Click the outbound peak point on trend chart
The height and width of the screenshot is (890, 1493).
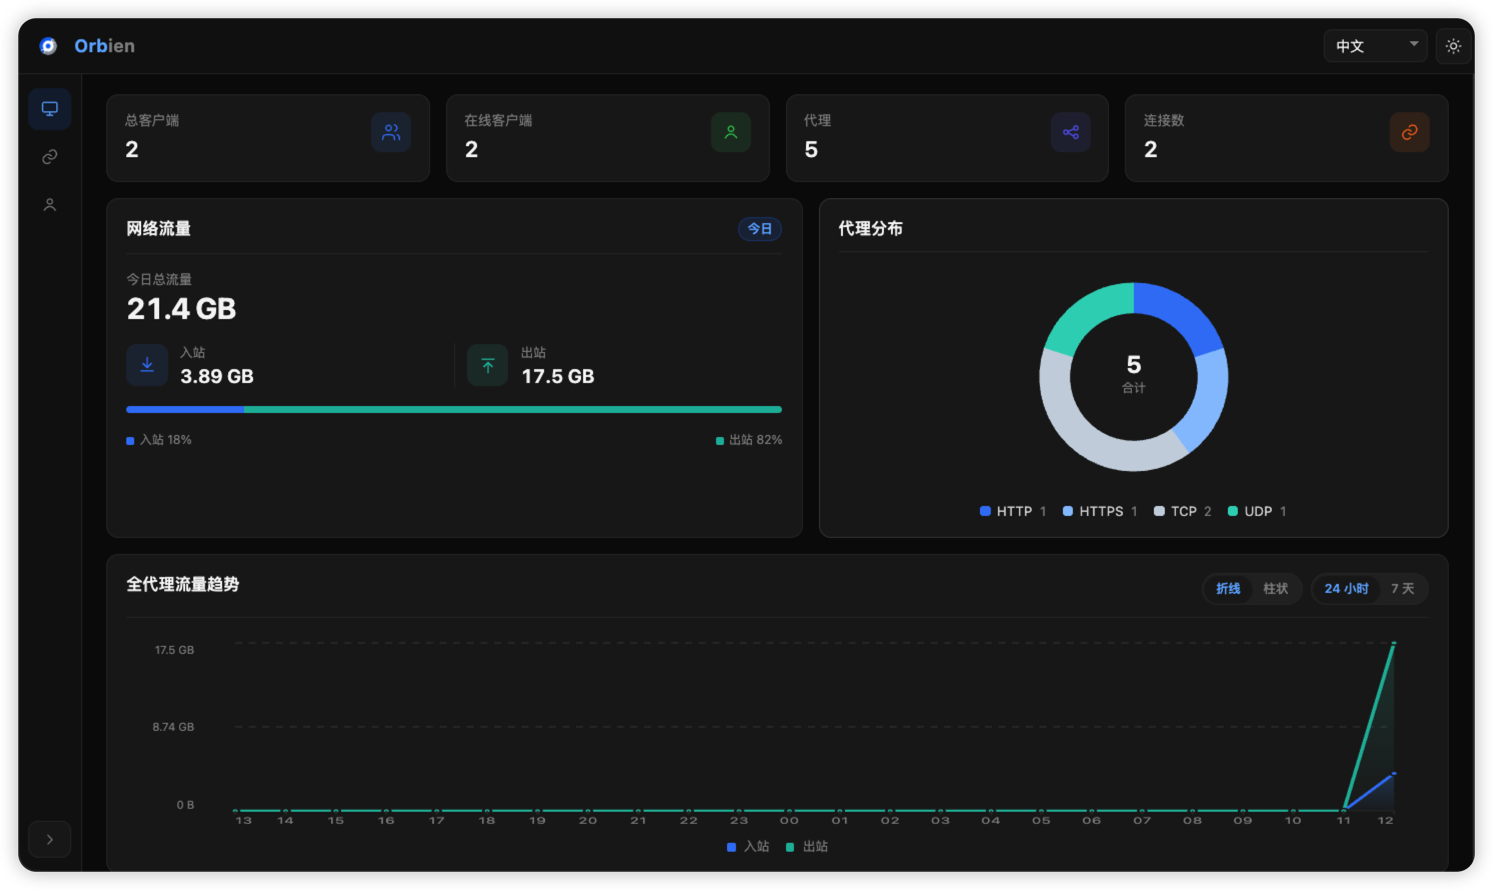pyautogui.click(x=1394, y=643)
